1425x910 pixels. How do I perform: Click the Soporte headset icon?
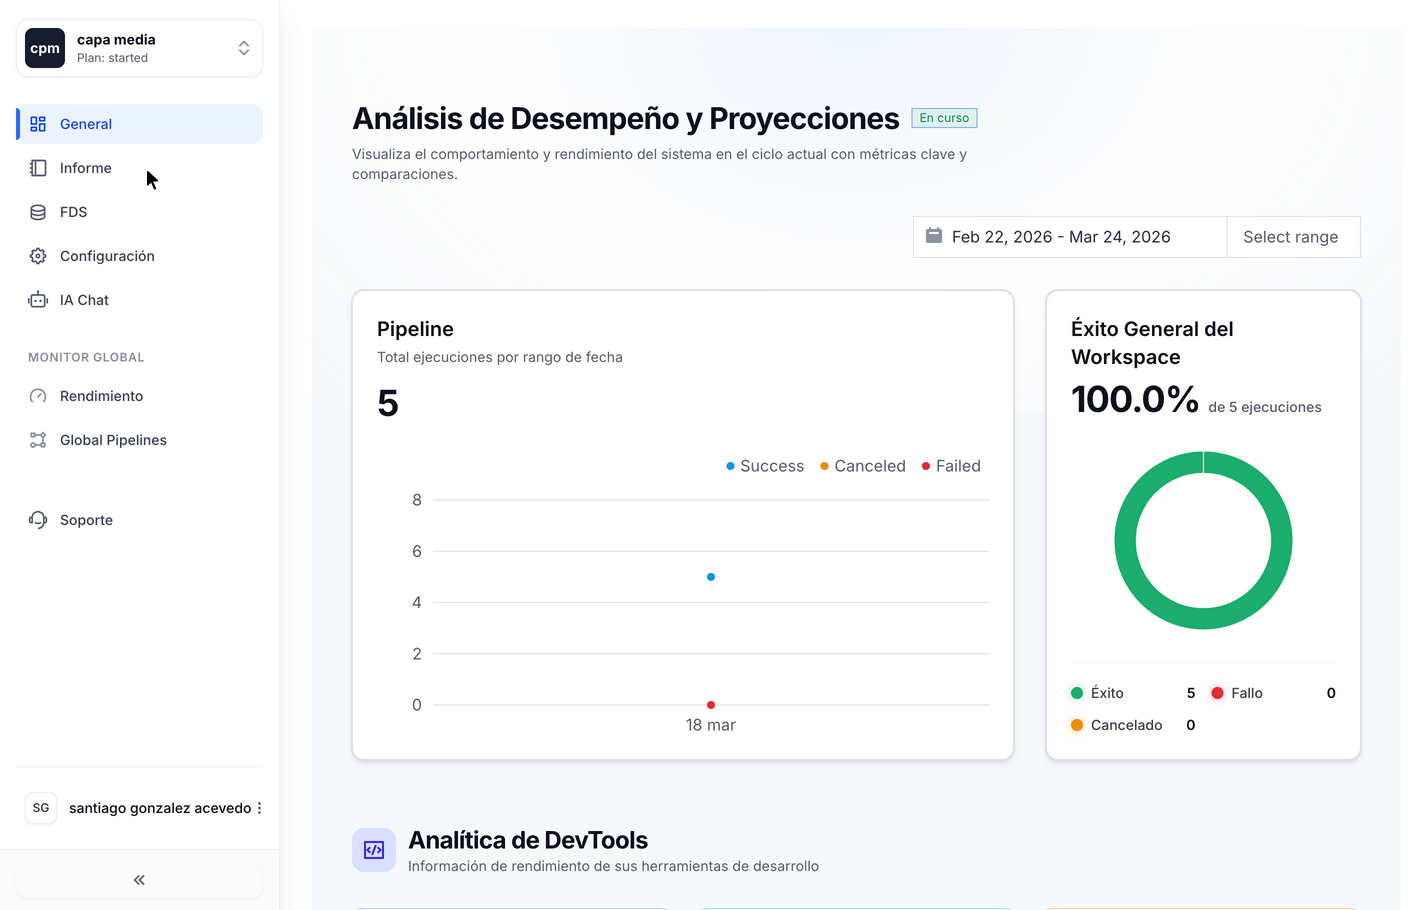click(37, 519)
